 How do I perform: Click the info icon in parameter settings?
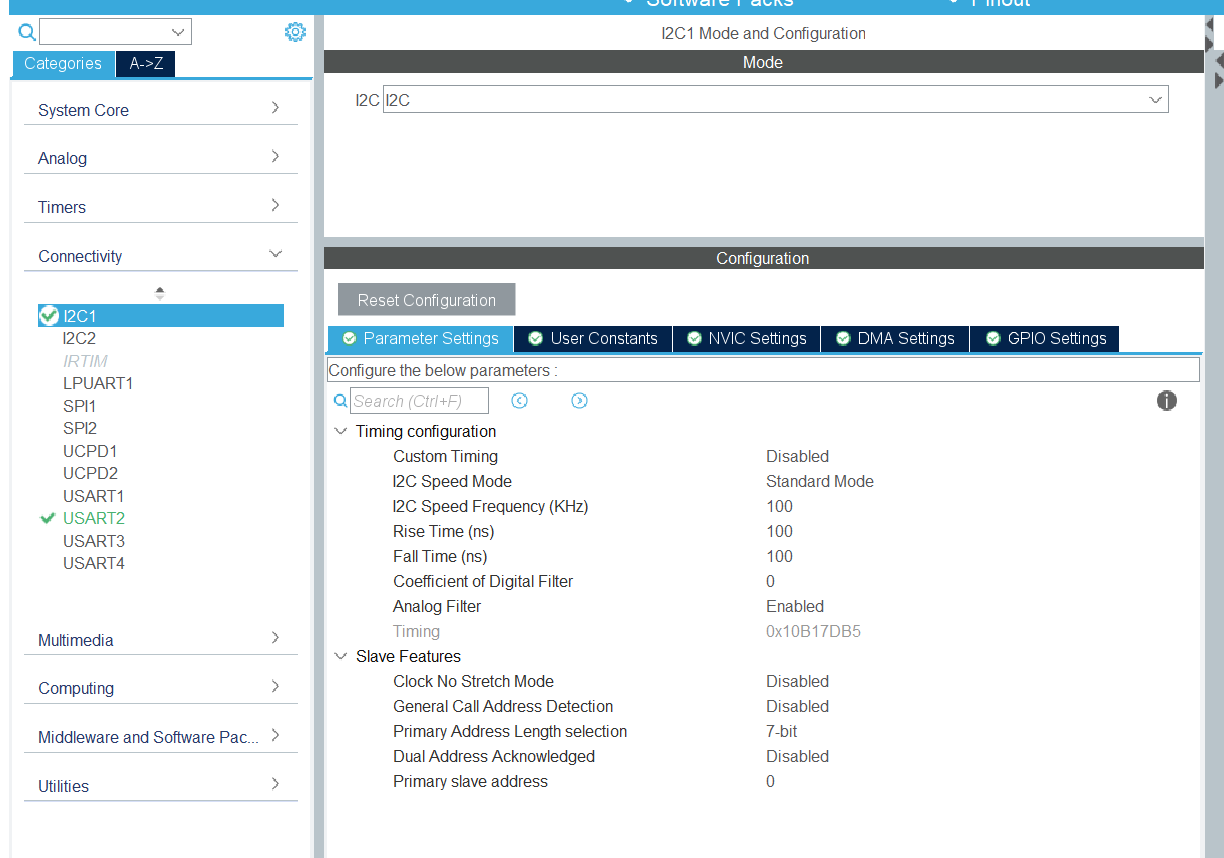(1166, 401)
